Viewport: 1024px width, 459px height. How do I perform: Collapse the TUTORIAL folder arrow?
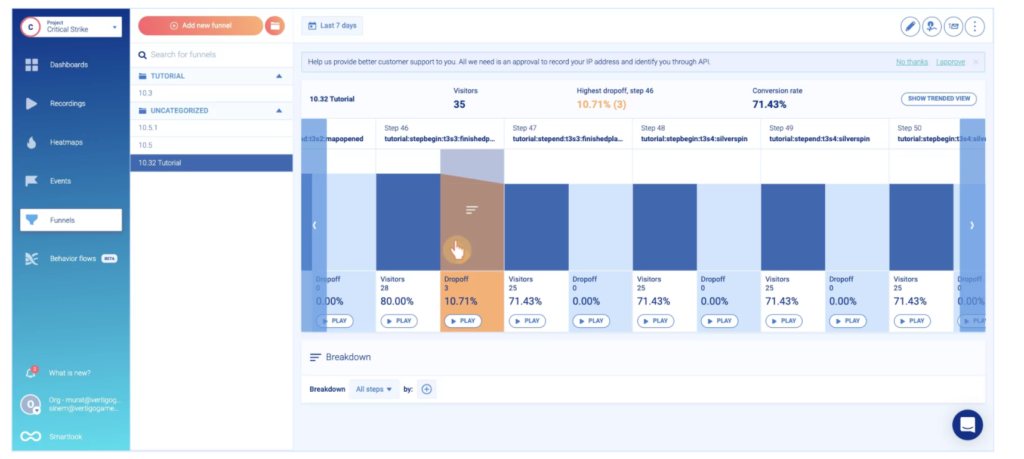pos(279,76)
